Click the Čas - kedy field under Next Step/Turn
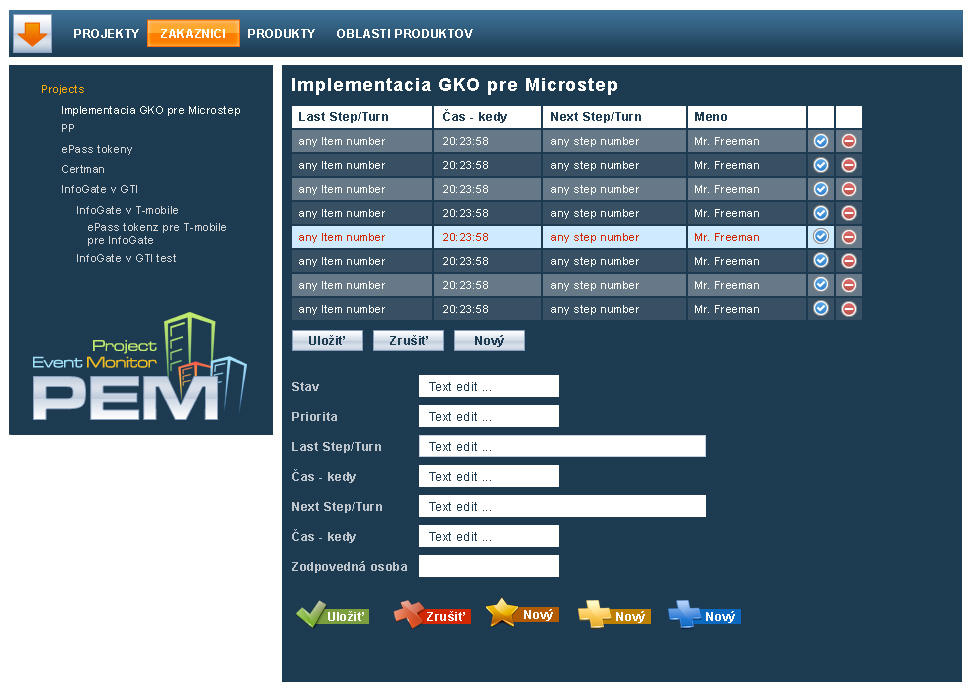 pos(489,536)
